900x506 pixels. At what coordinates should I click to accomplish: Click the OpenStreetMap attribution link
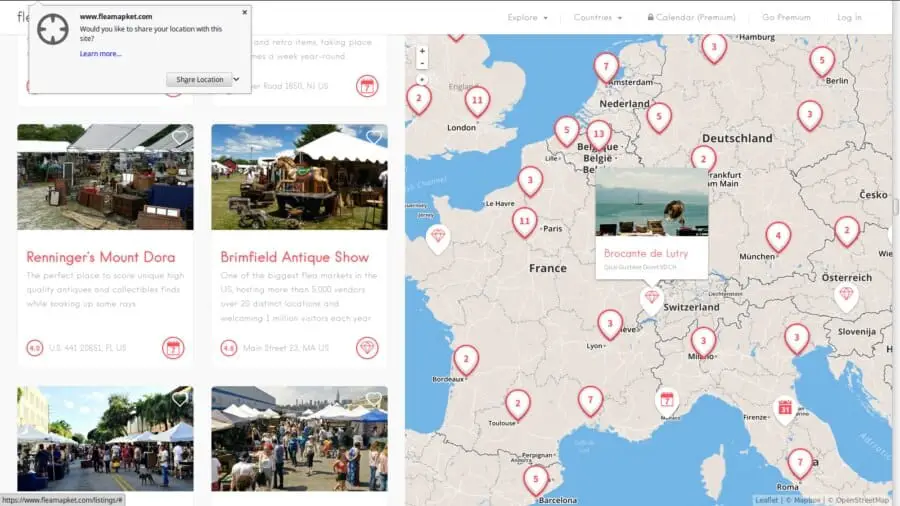point(861,500)
